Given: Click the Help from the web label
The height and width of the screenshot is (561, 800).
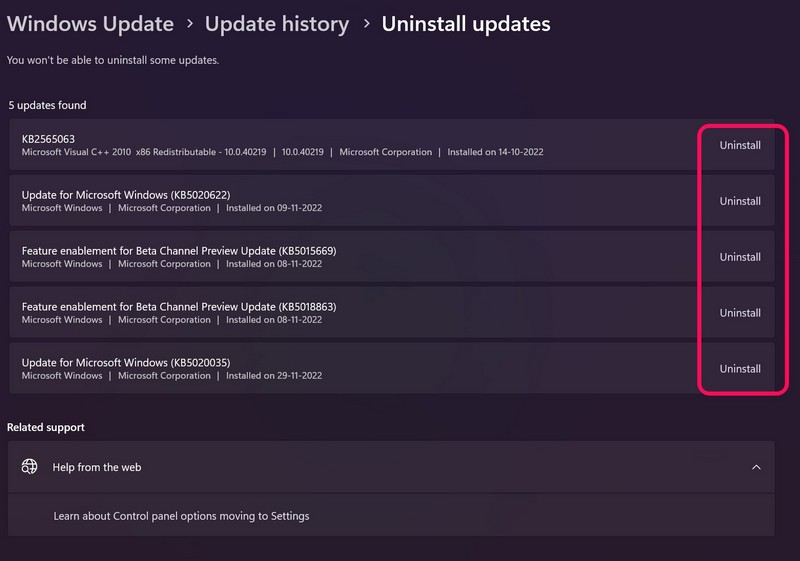Looking at the screenshot, I should click(97, 467).
